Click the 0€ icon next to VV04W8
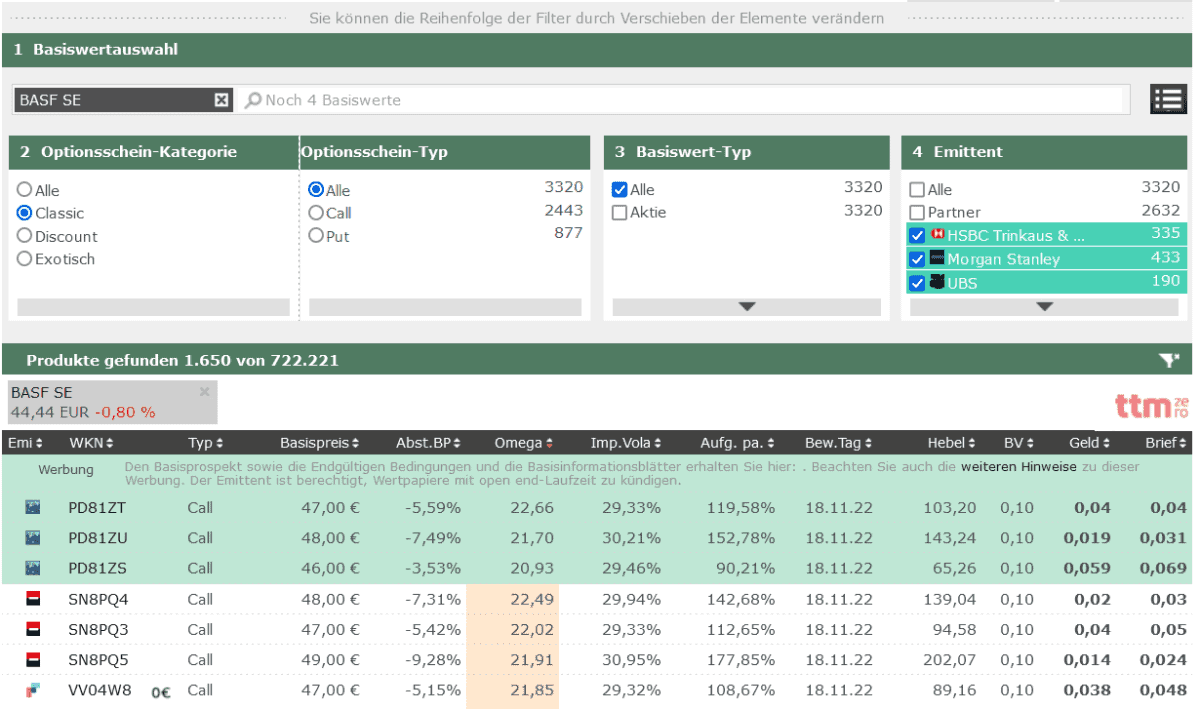 [160, 692]
